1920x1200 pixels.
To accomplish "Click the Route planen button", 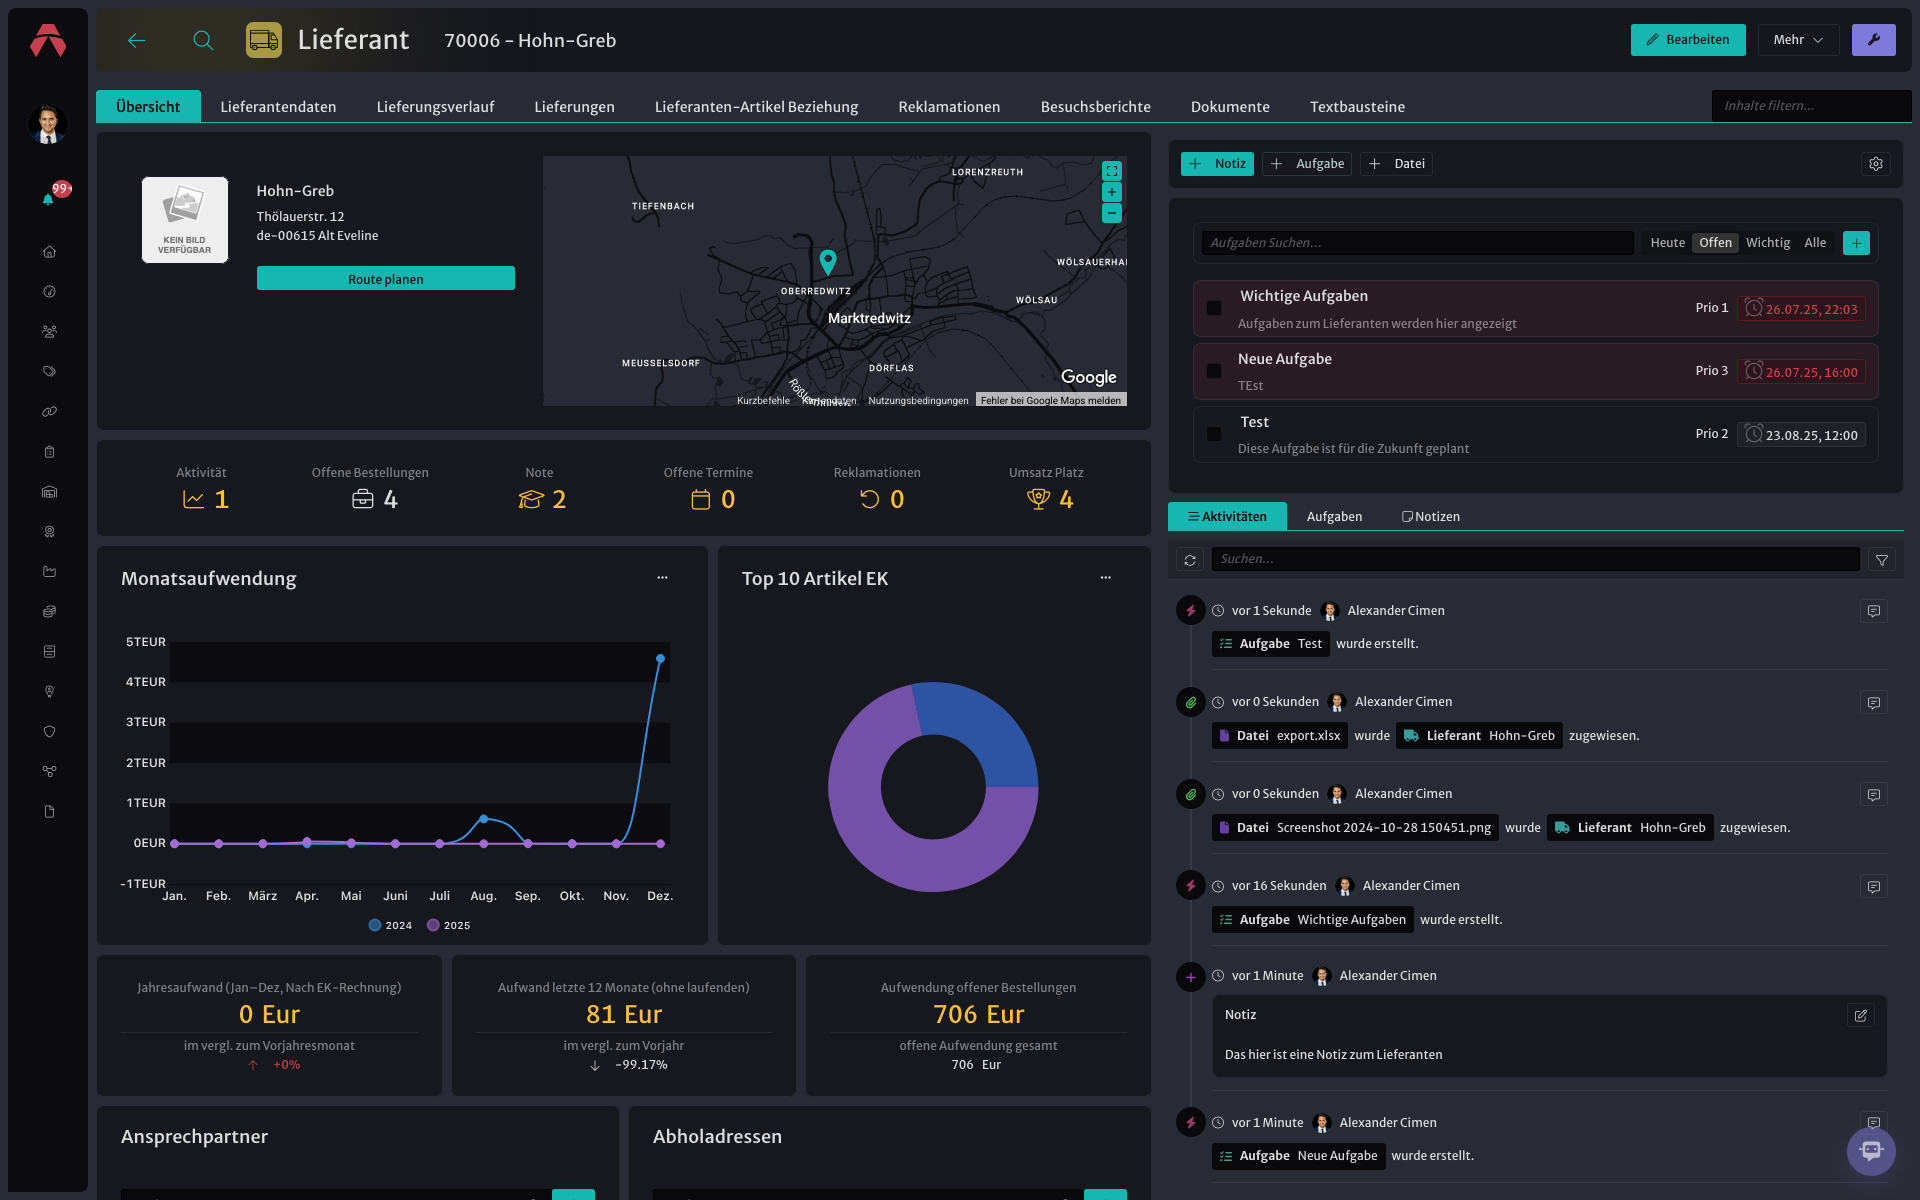I will point(386,279).
